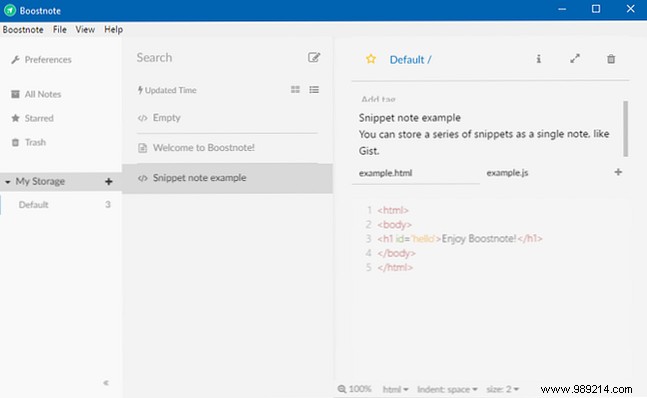Screen dimensions: 647x398
Task: Click the Trash bin icon in sidebar
Action: point(15,142)
